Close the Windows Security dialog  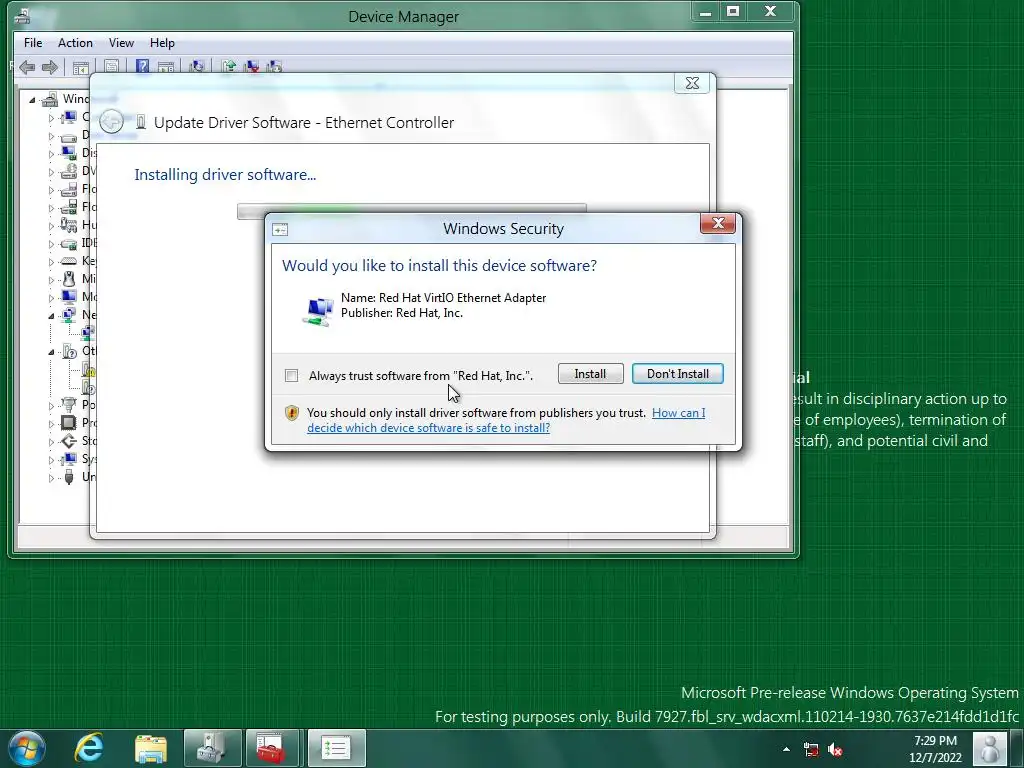[718, 223]
